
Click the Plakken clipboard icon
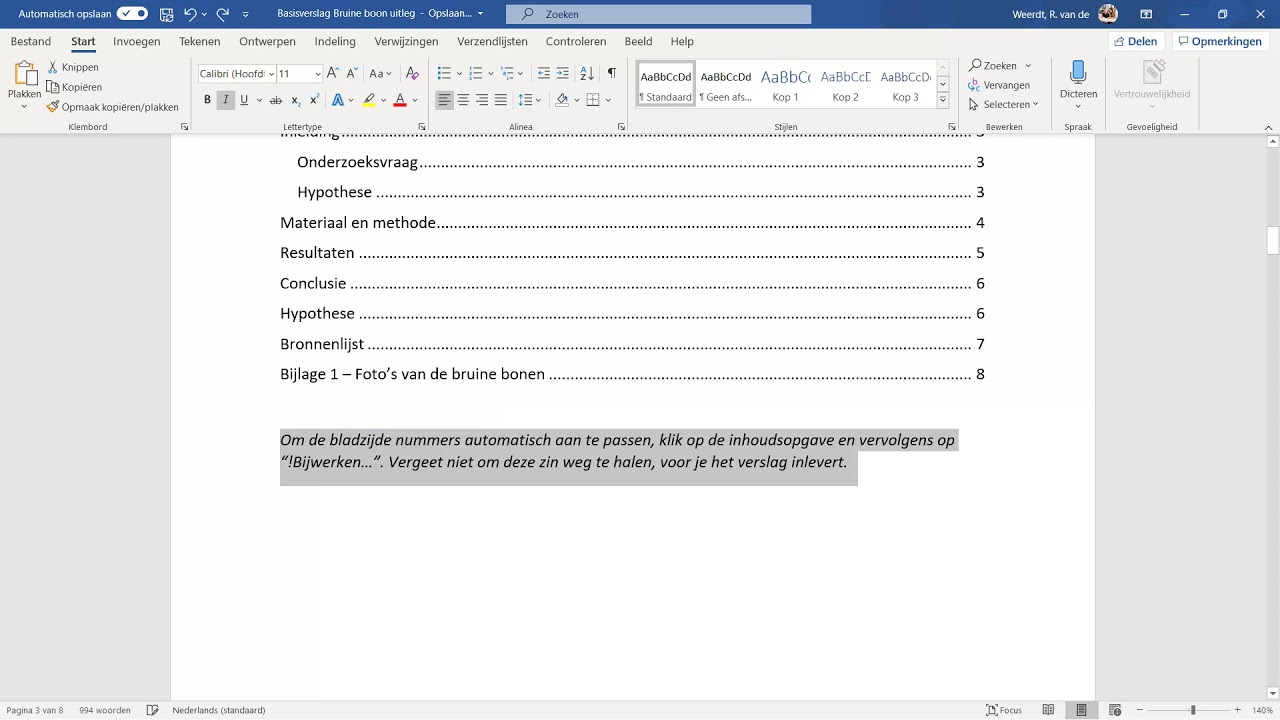[24, 74]
